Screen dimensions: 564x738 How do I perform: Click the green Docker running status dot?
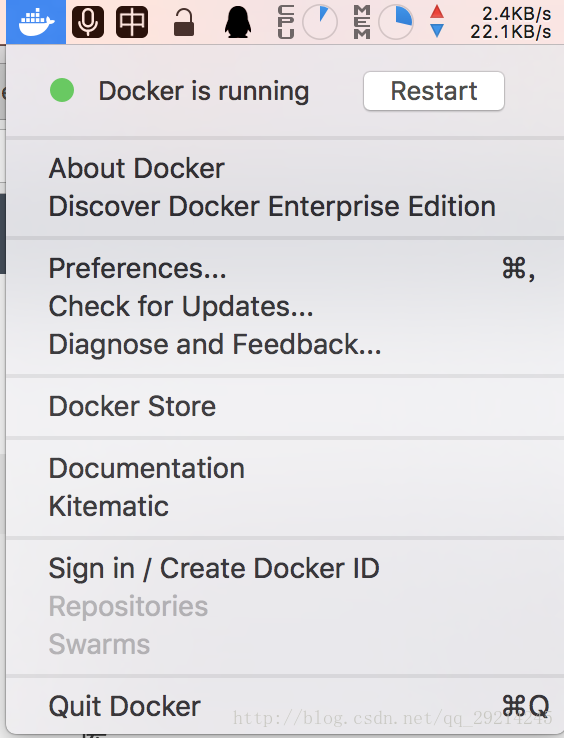(x=62, y=90)
